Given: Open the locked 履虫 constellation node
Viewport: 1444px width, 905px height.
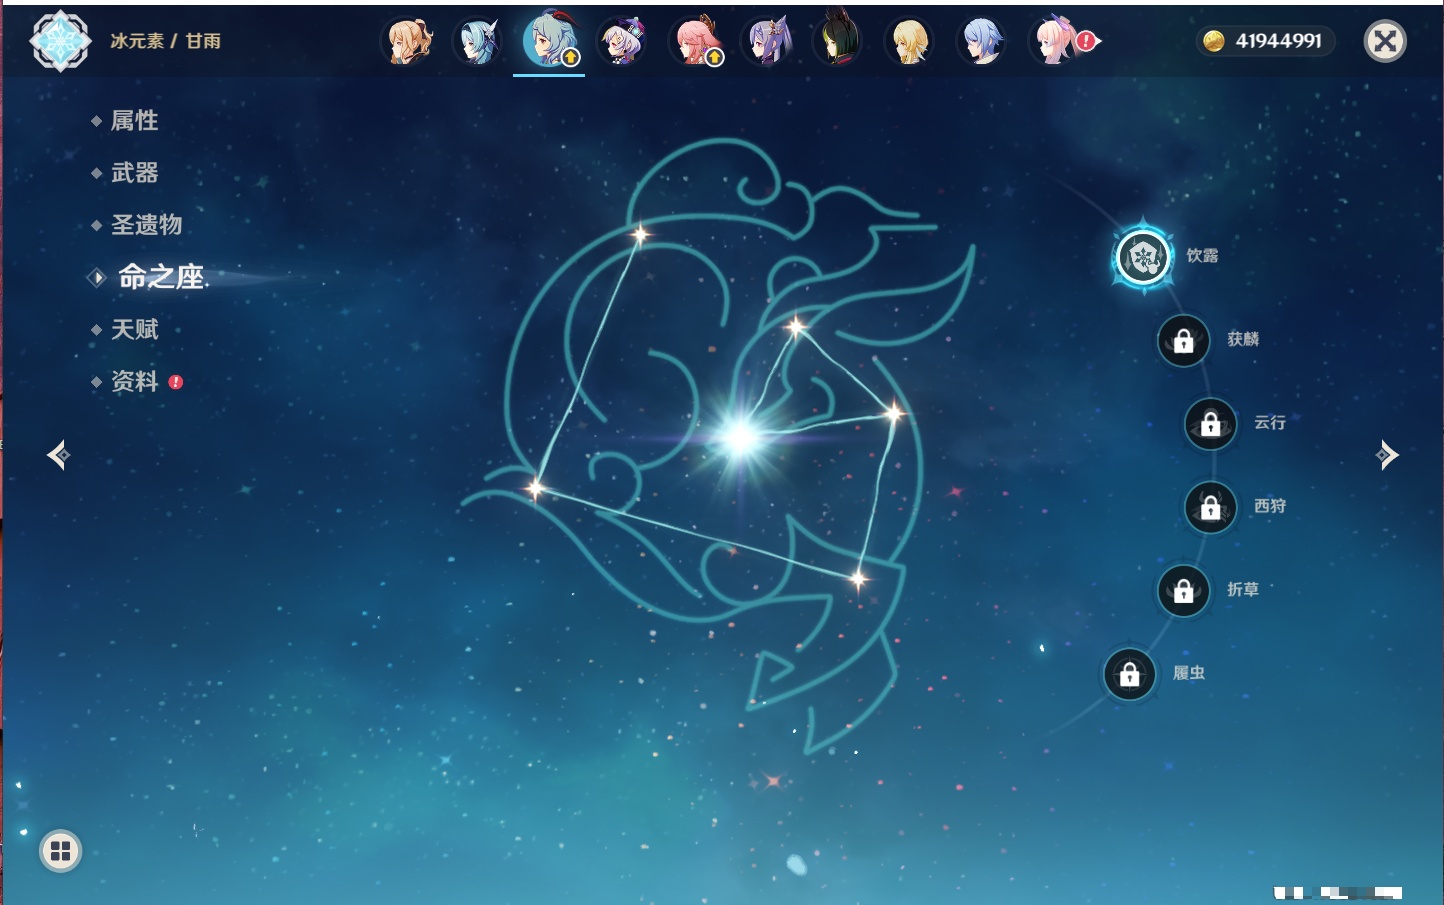Looking at the screenshot, I should (x=1129, y=675).
